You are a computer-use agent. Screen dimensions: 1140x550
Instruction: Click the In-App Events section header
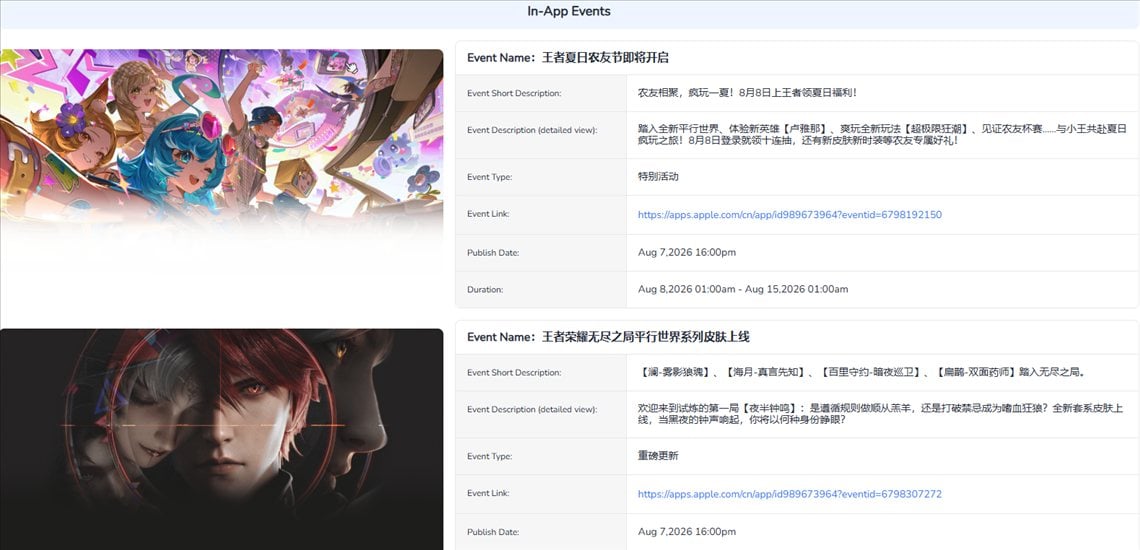point(569,12)
